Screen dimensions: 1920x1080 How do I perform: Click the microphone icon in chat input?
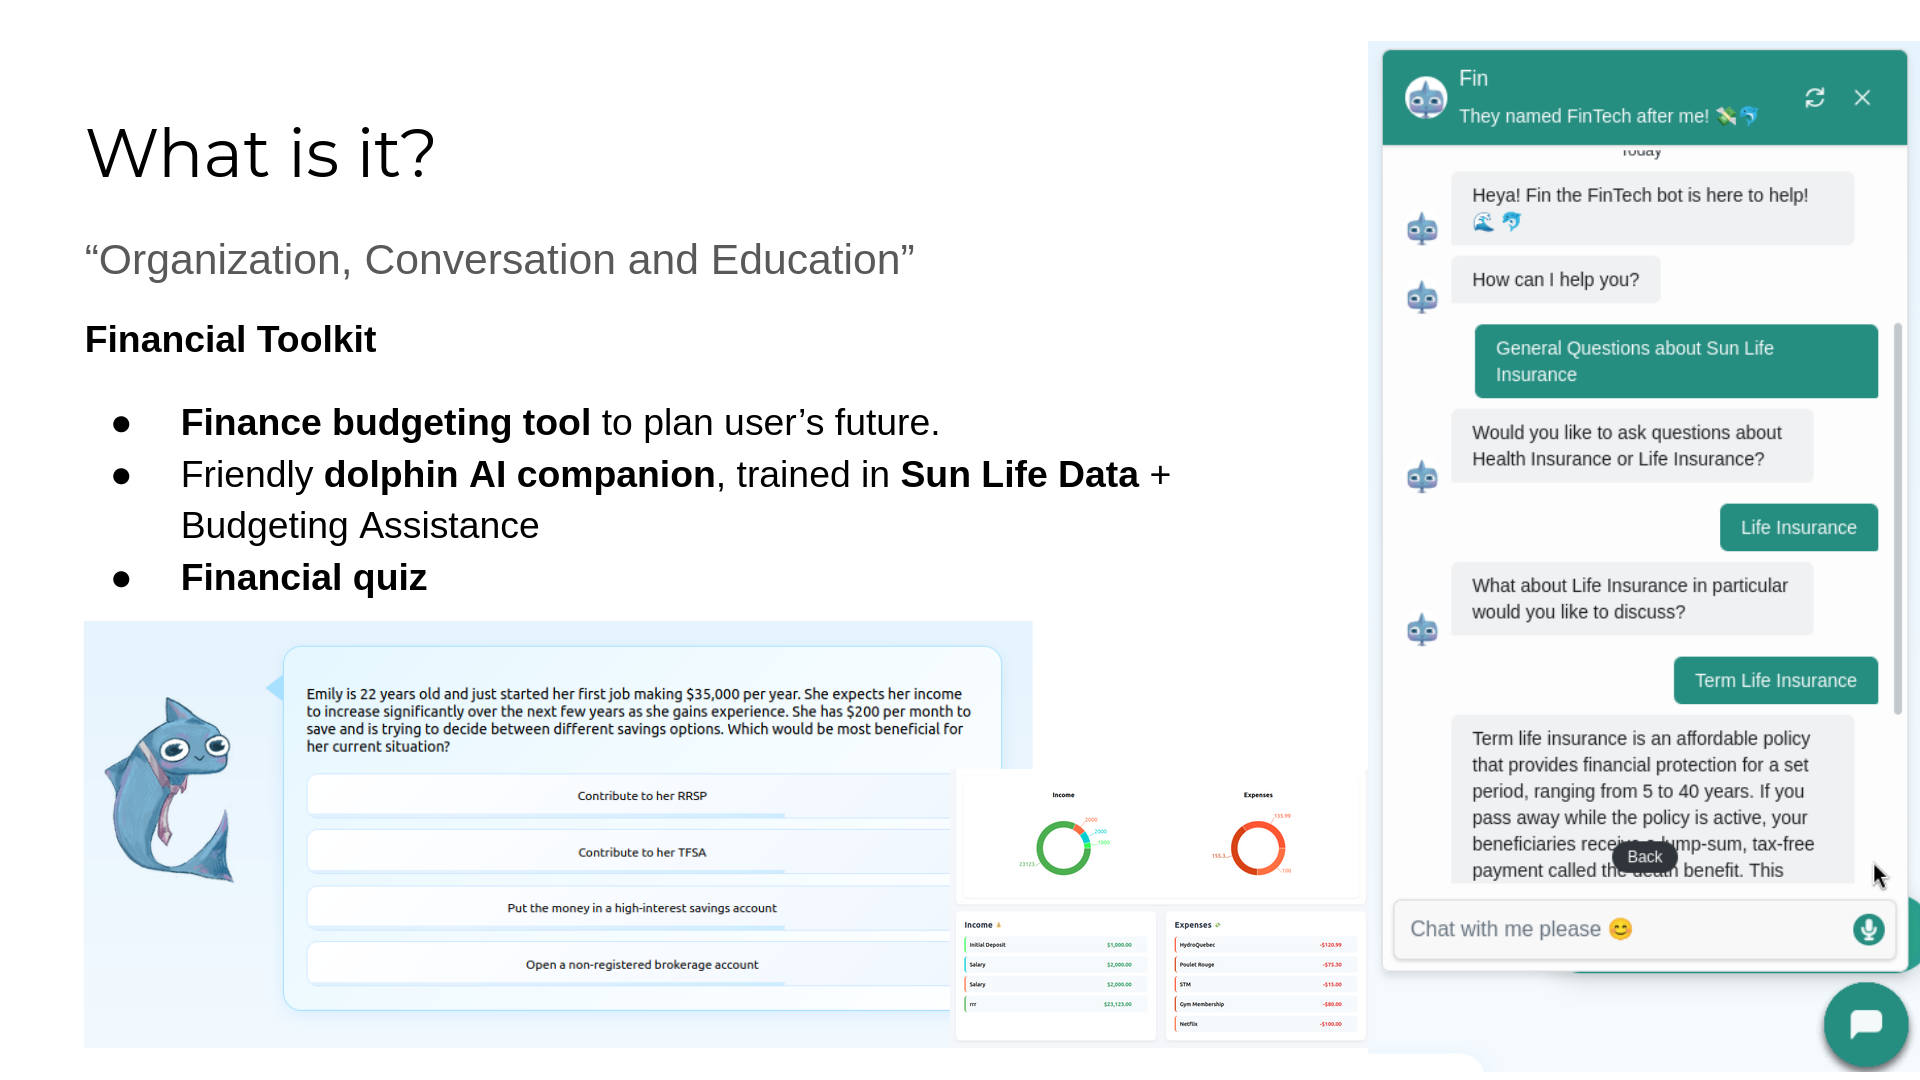point(1867,929)
